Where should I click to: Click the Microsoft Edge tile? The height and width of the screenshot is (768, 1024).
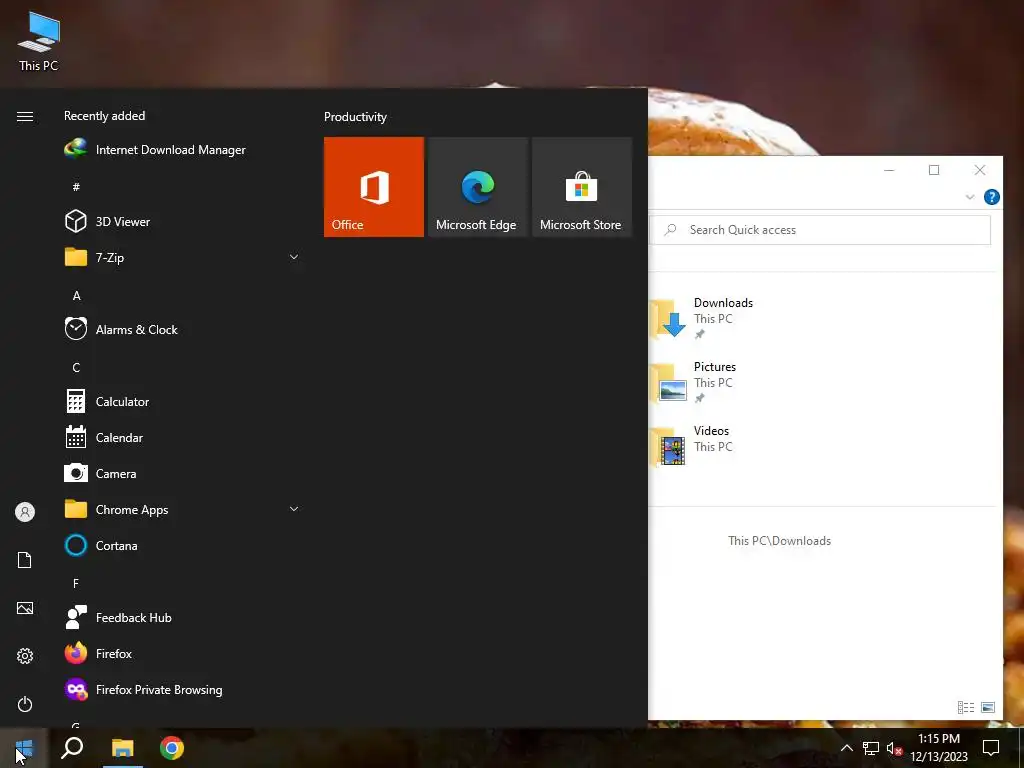coord(477,187)
